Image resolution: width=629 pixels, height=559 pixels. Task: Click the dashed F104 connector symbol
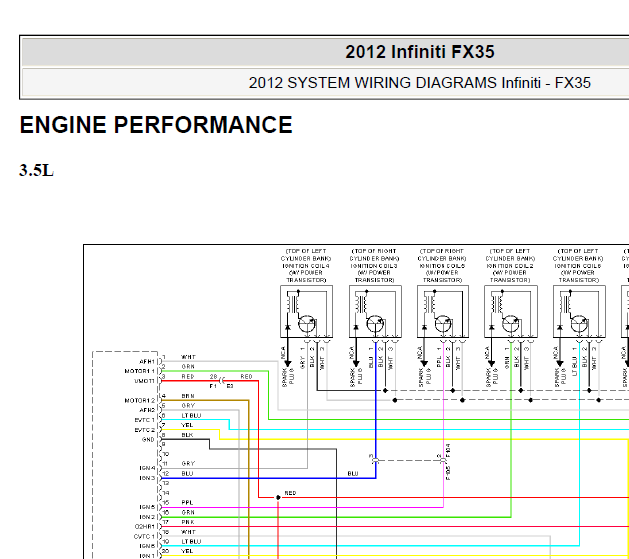click(x=442, y=460)
